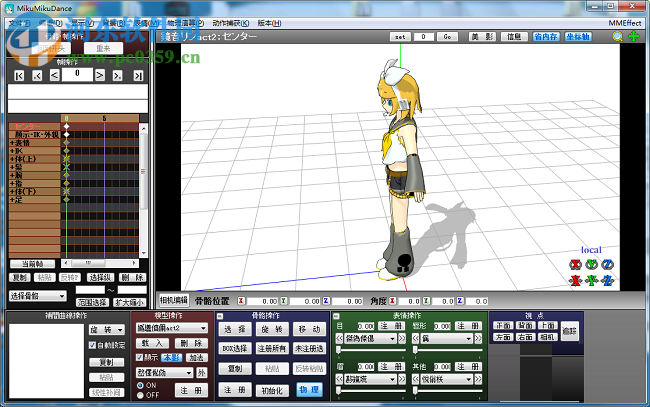Next 其他 morph arrow
Screen dimensions: 650x407
tap(478, 379)
